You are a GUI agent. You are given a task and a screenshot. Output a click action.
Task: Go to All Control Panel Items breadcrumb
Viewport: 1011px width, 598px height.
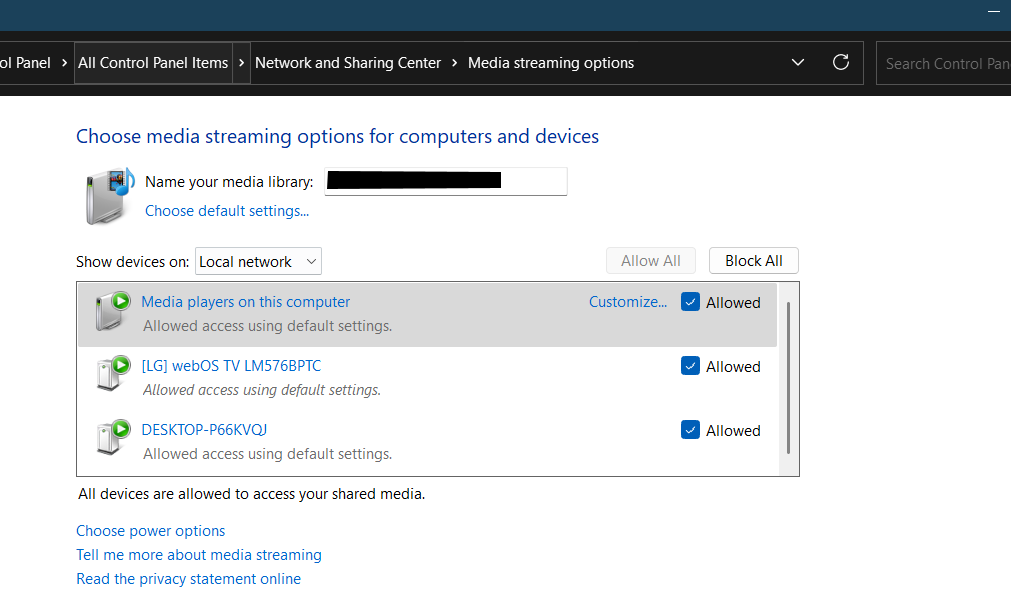coord(153,63)
